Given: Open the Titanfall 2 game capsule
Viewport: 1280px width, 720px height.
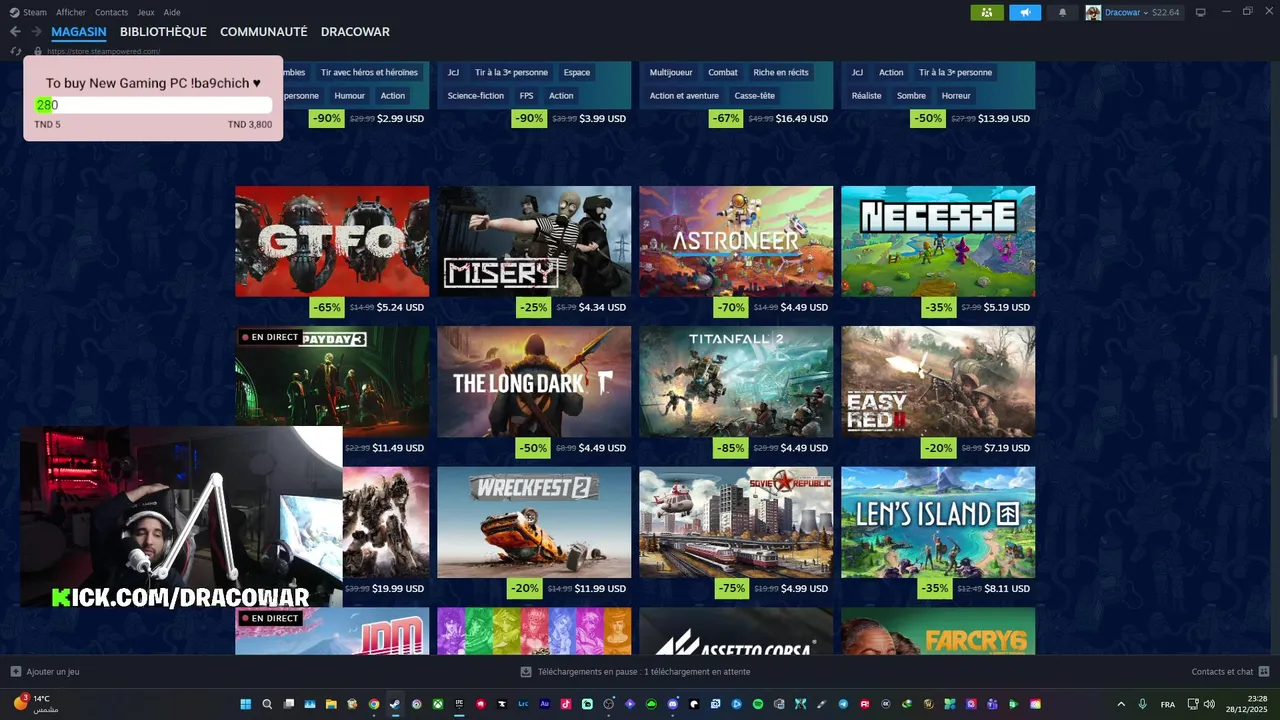Looking at the screenshot, I should (x=736, y=382).
